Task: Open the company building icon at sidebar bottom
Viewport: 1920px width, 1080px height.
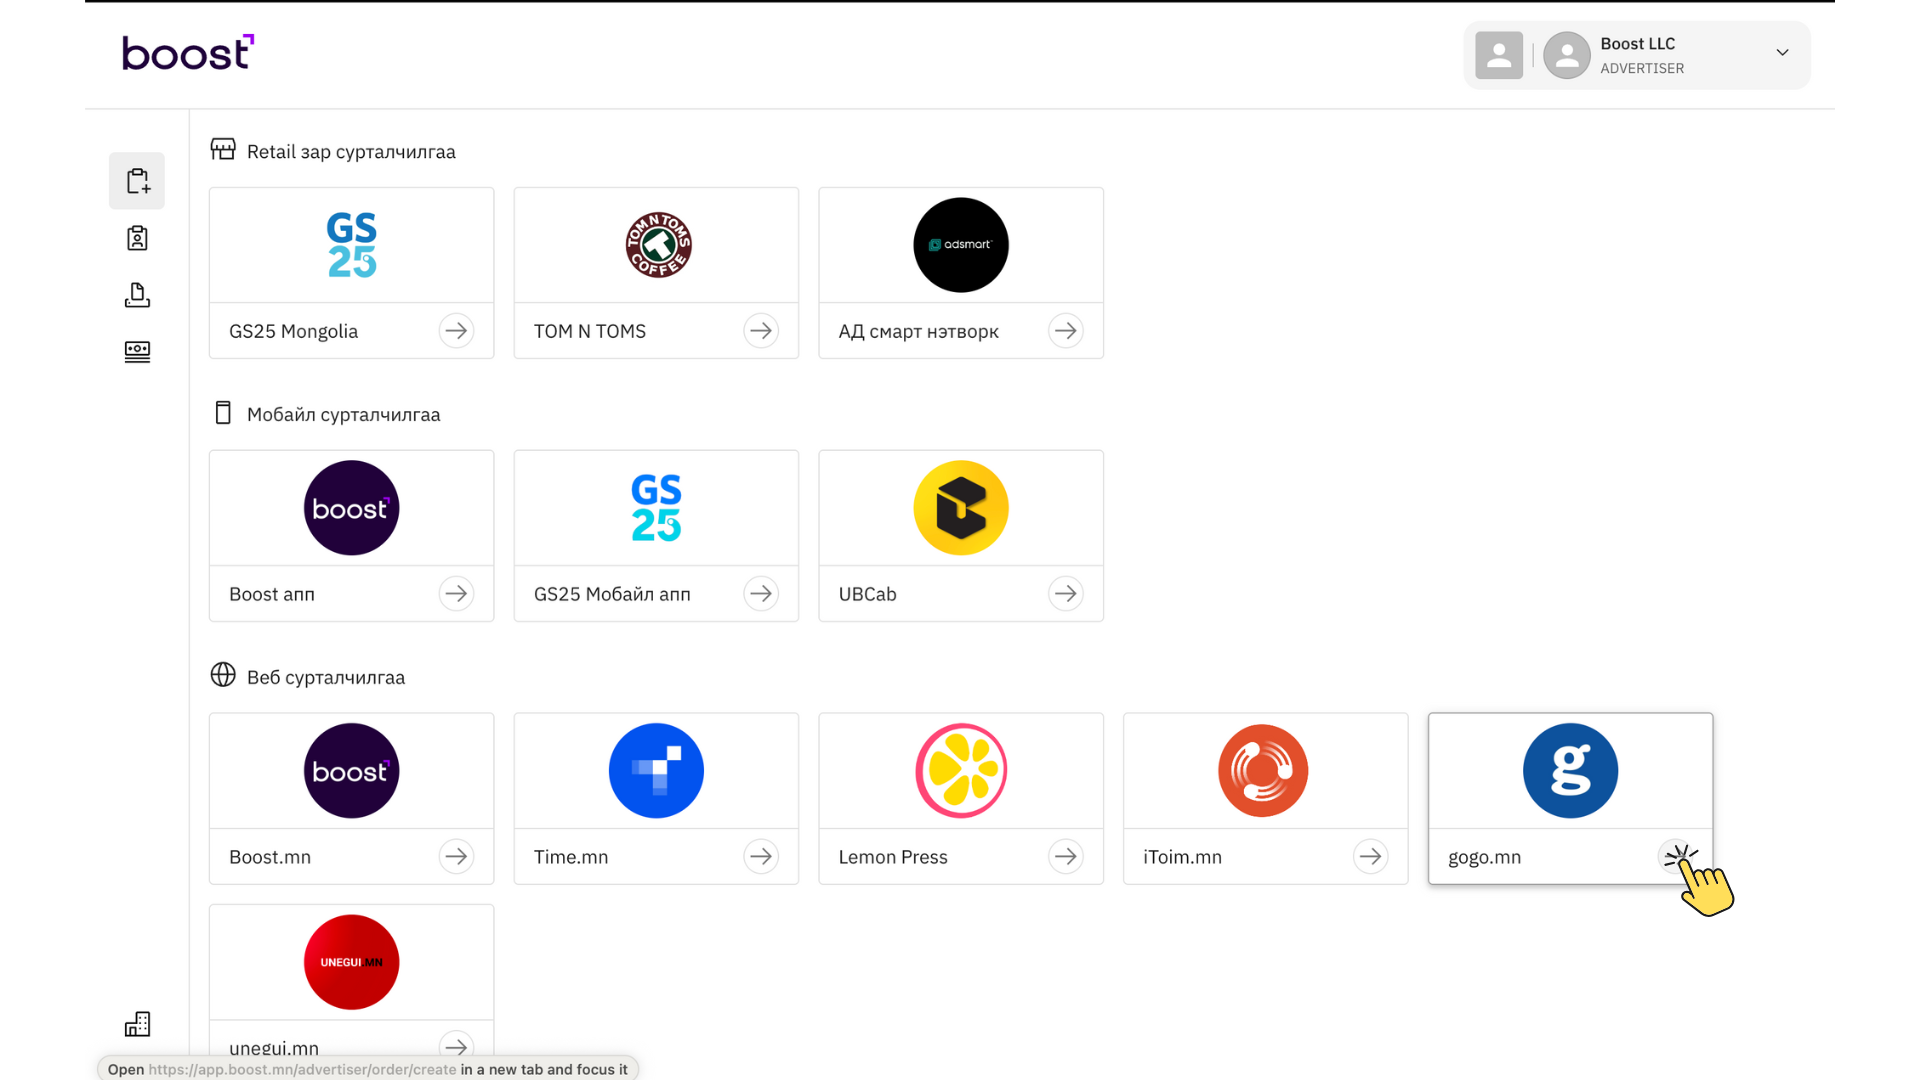Action: (x=137, y=1024)
